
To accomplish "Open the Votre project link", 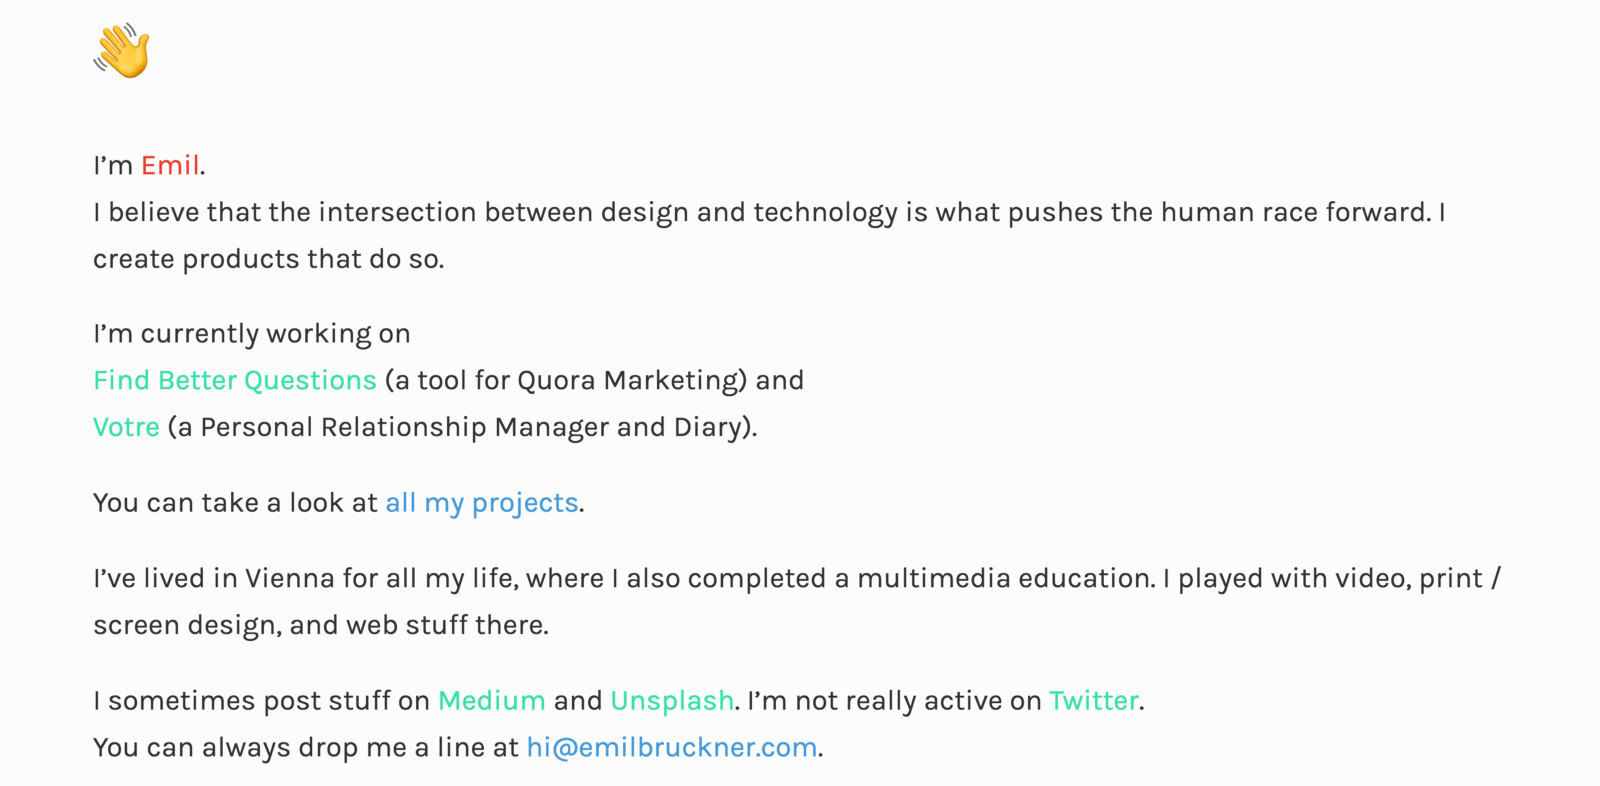I will (x=126, y=427).
